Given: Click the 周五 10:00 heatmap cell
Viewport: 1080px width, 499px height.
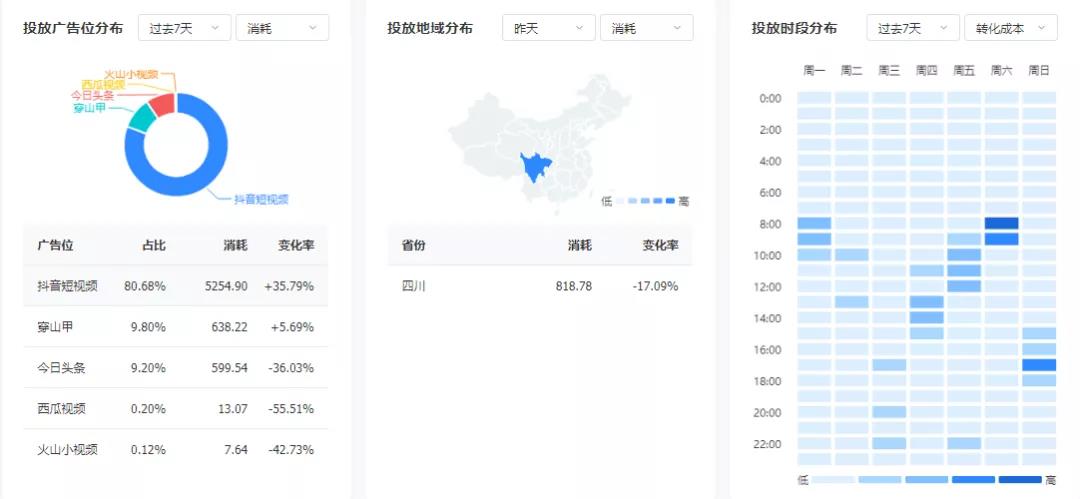Looking at the screenshot, I should pos(964,255).
